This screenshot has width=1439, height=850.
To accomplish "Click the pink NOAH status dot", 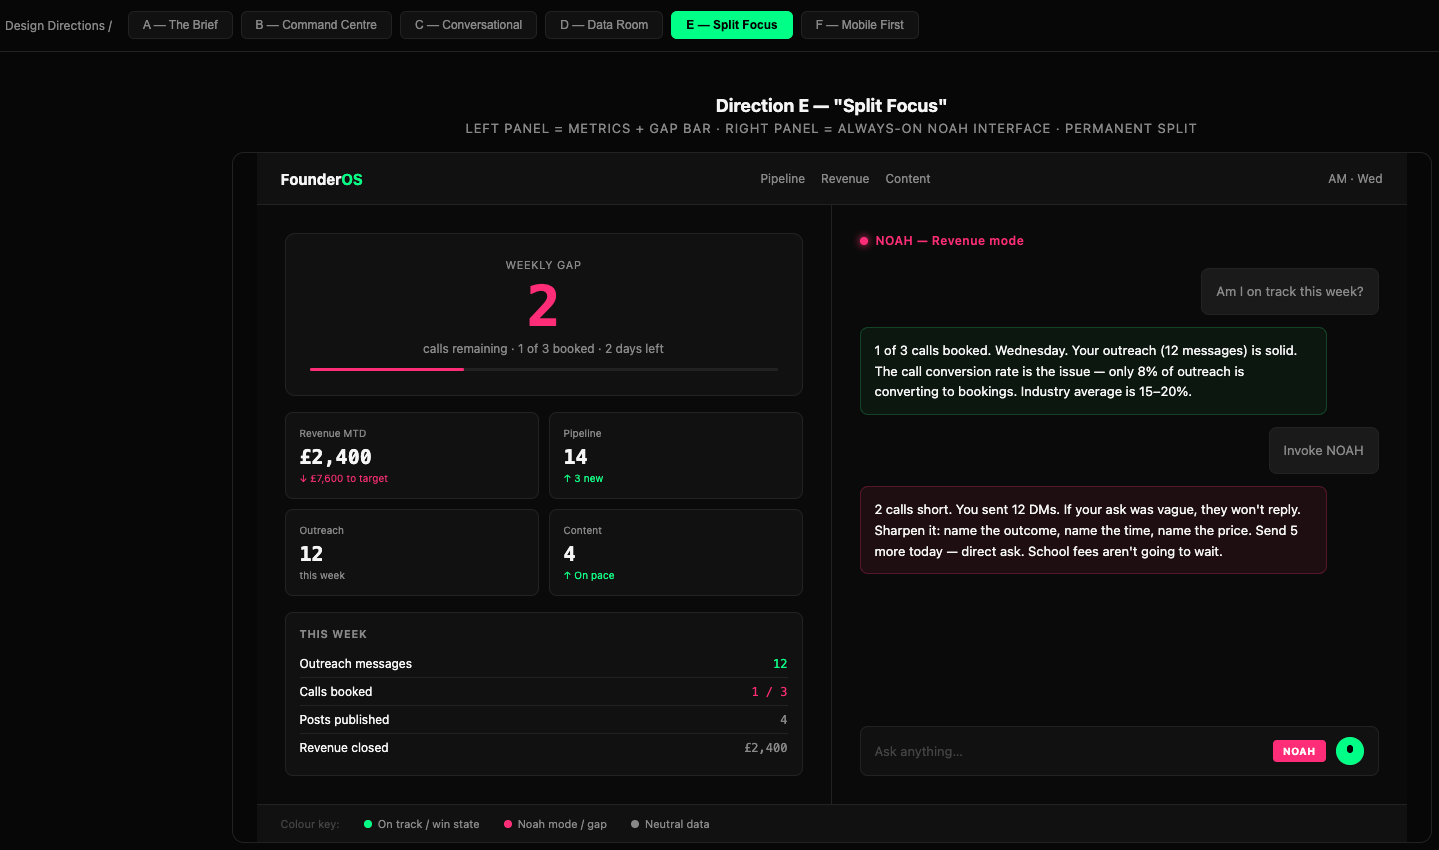I will point(864,241).
